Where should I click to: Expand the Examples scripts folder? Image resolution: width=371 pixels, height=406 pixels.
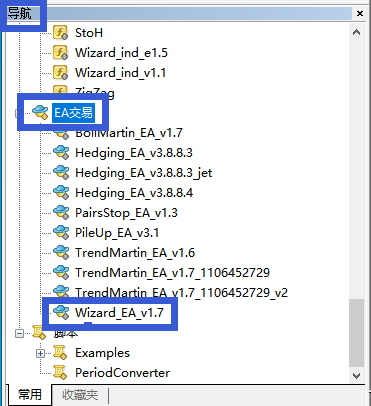pos(40,353)
